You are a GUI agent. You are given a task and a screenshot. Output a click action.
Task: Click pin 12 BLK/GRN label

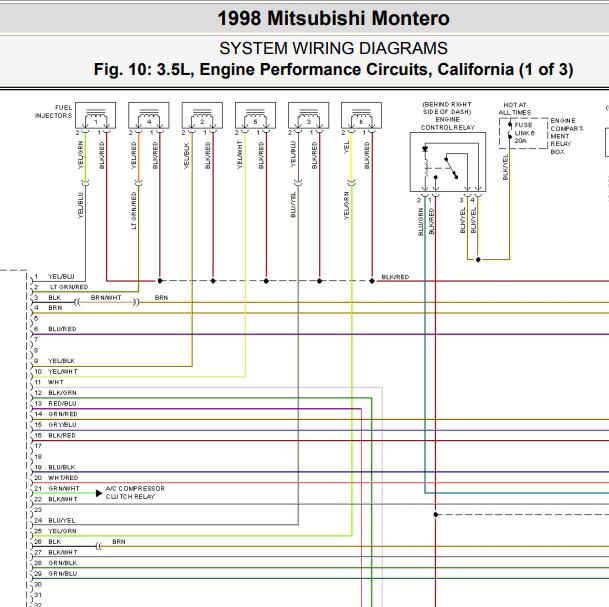pyautogui.click(x=62, y=393)
